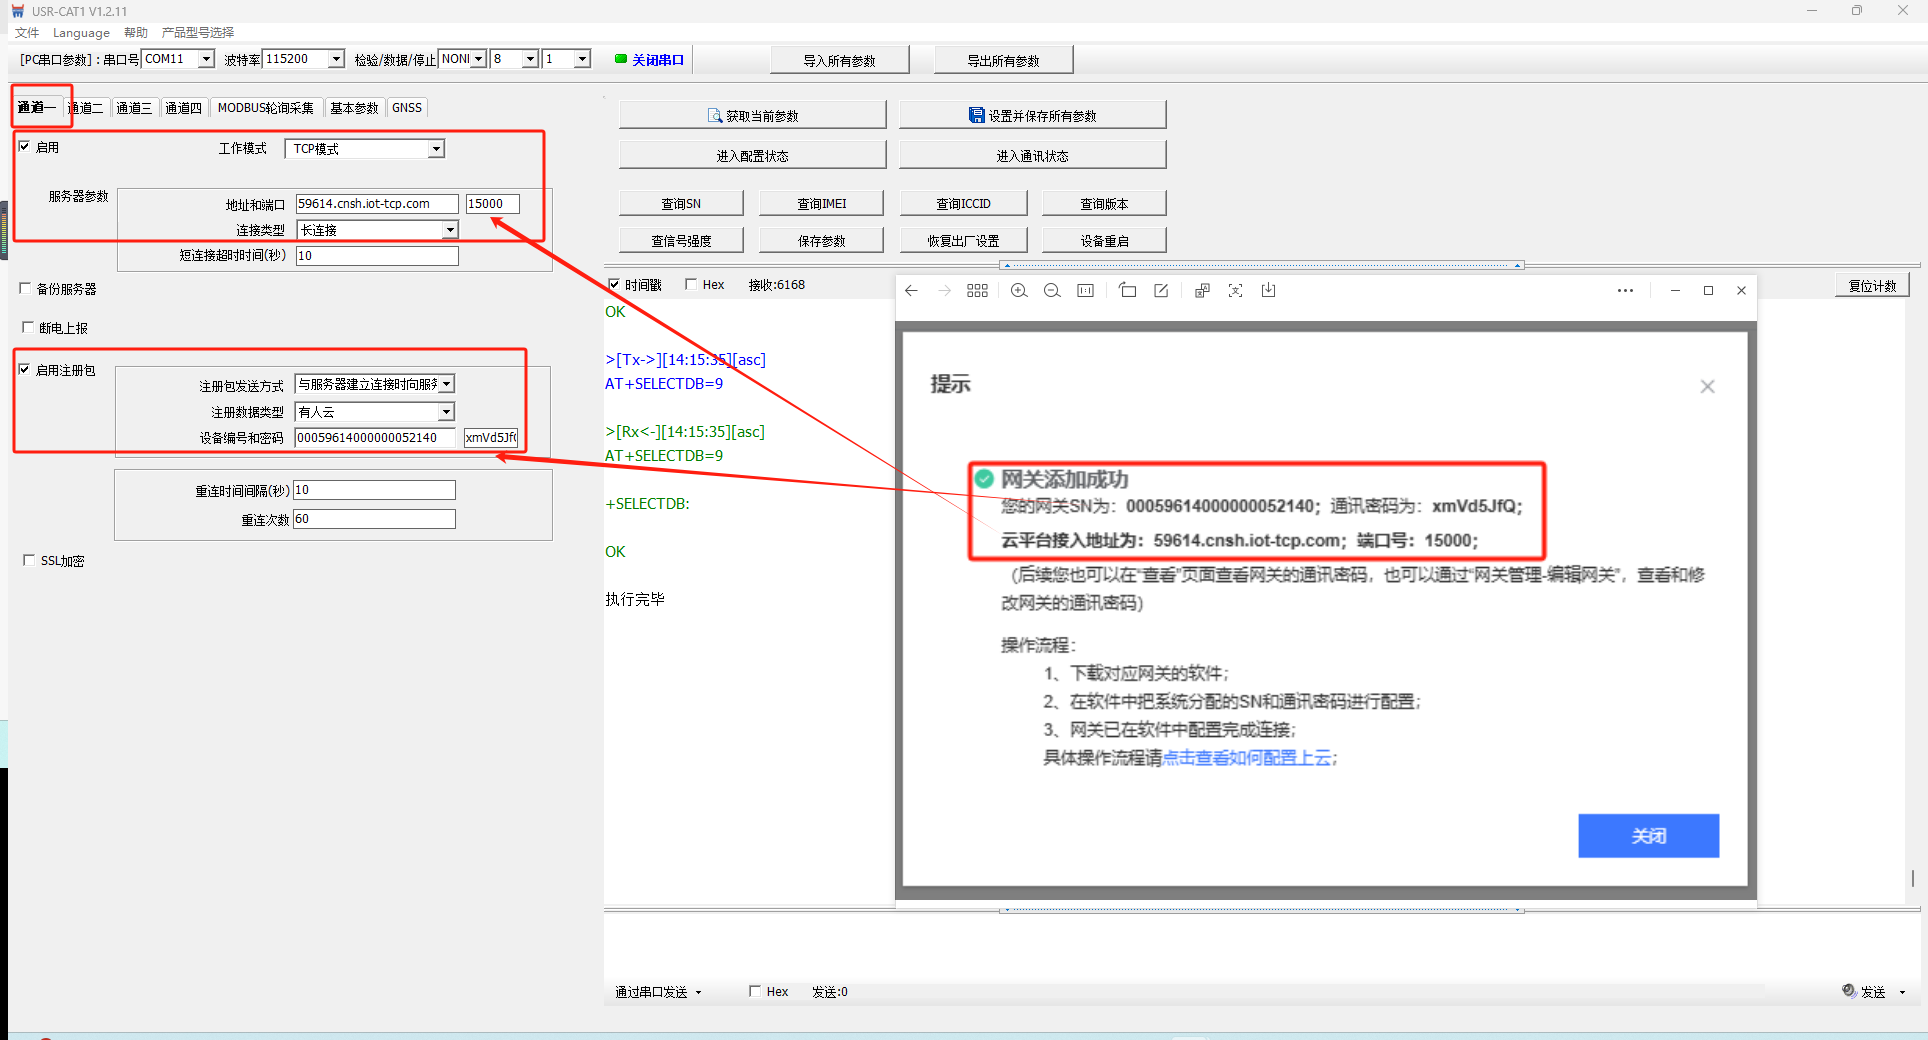Enable the 备份服务器 checkbox
This screenshot has width=1928, height=1040.
click(x=26, y=289)
